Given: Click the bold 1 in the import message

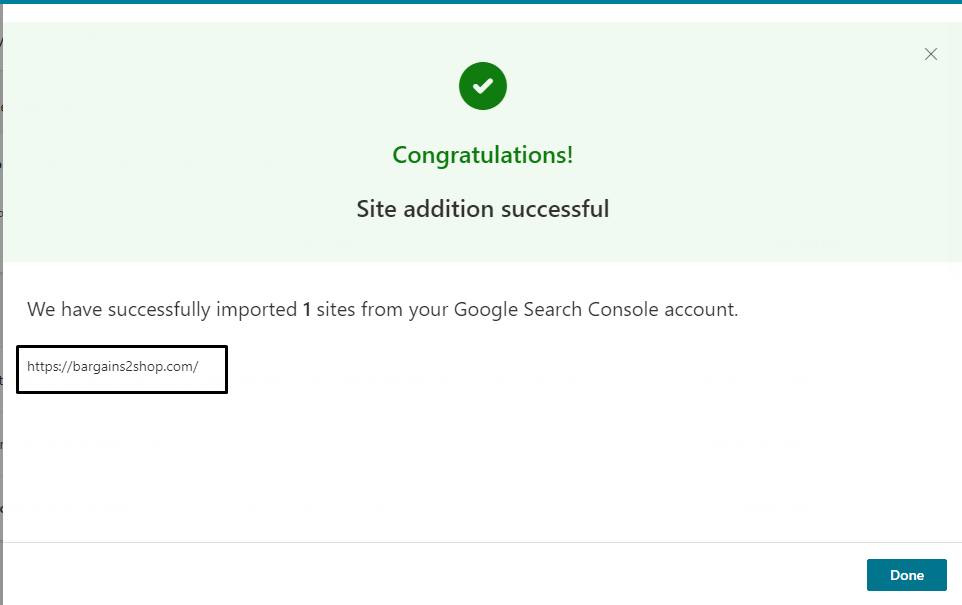Looking at the screenshot, I should coord(307,309).
